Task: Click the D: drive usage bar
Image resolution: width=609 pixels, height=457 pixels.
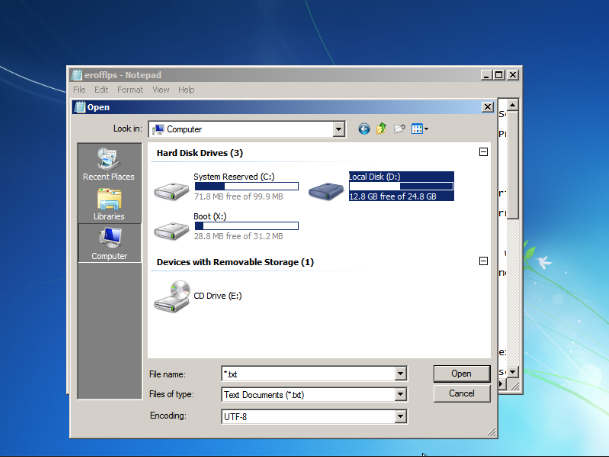Action: point(401,186)
